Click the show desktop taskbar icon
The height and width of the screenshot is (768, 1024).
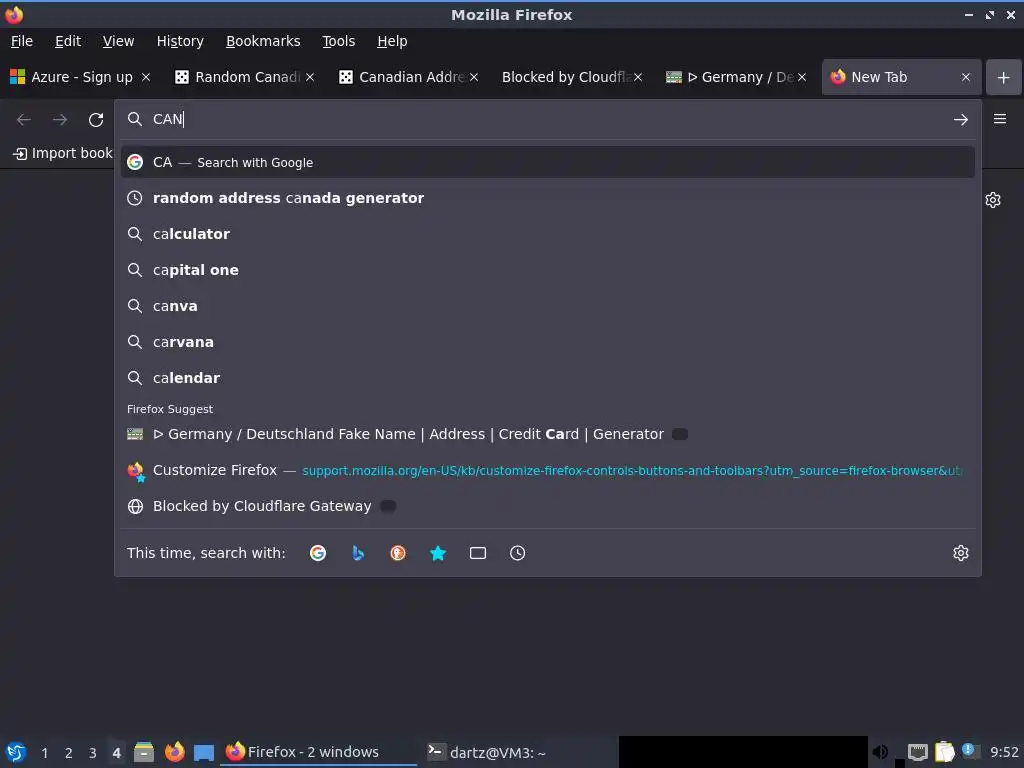pos(204,752)
